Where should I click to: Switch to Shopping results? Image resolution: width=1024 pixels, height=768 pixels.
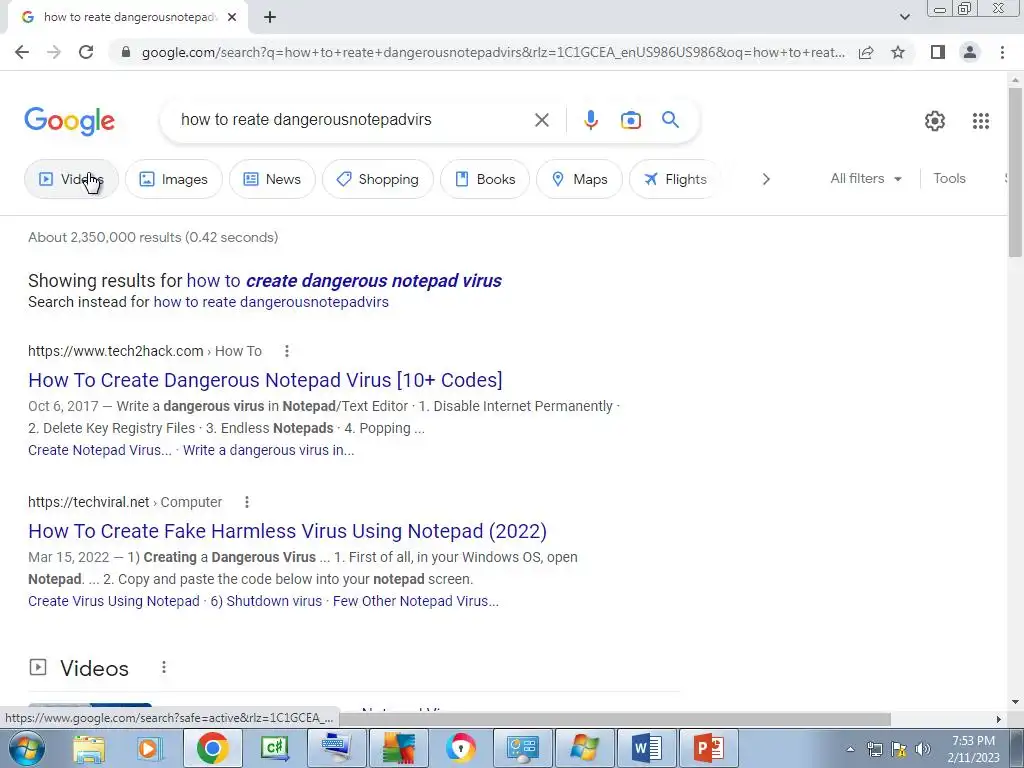coord(377,179)
